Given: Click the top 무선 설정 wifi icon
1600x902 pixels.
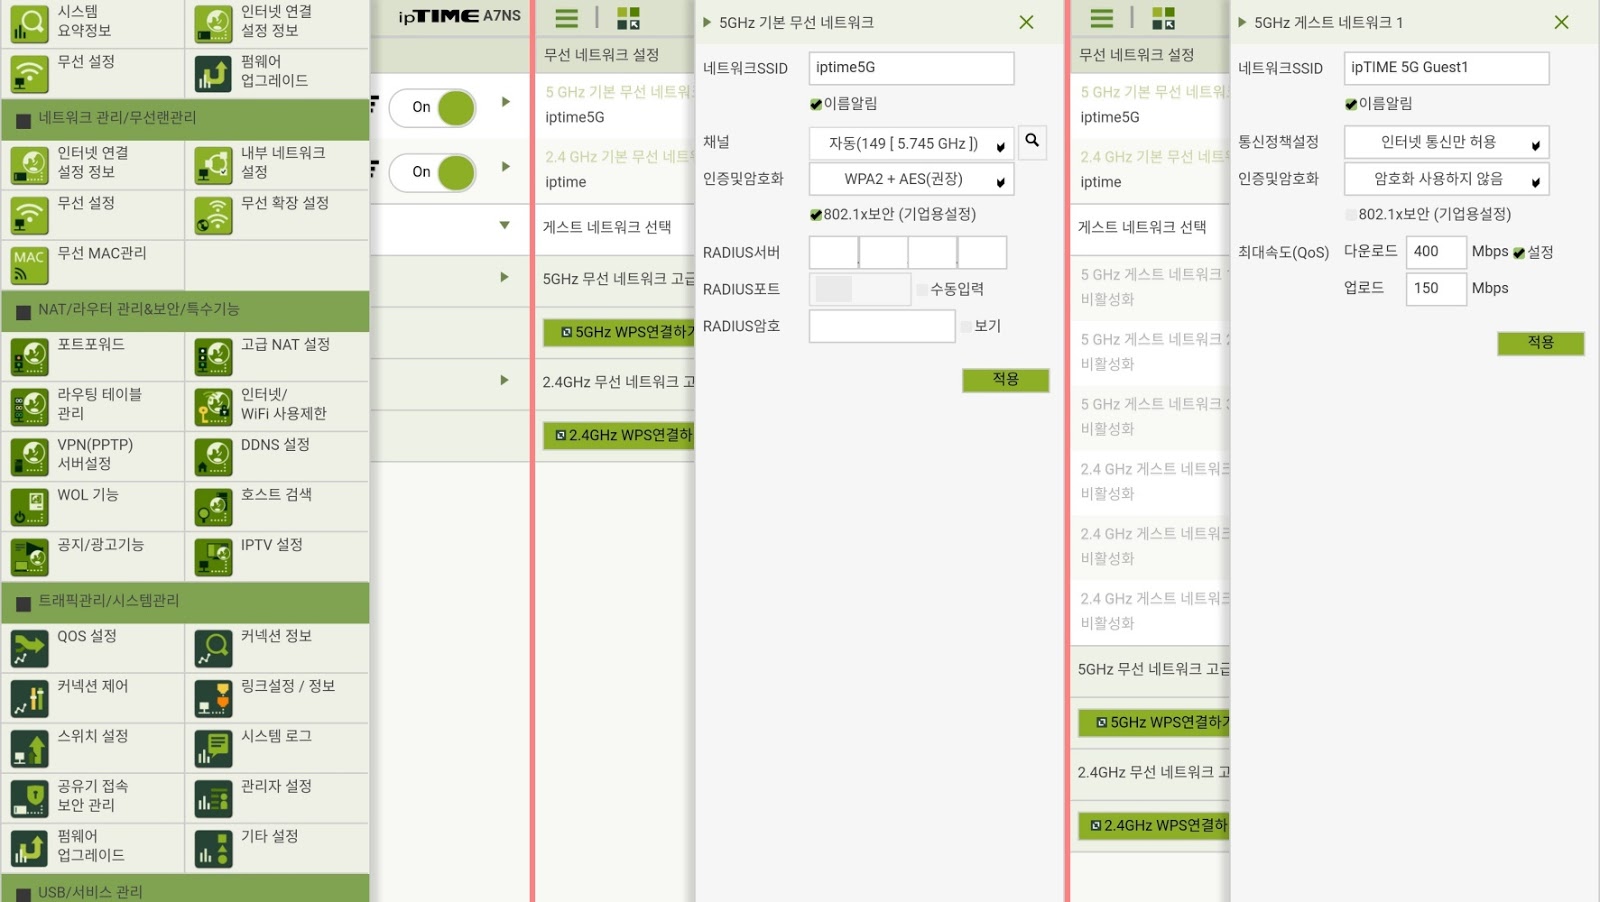Looking at the screenshot, I should coord(30,74).
